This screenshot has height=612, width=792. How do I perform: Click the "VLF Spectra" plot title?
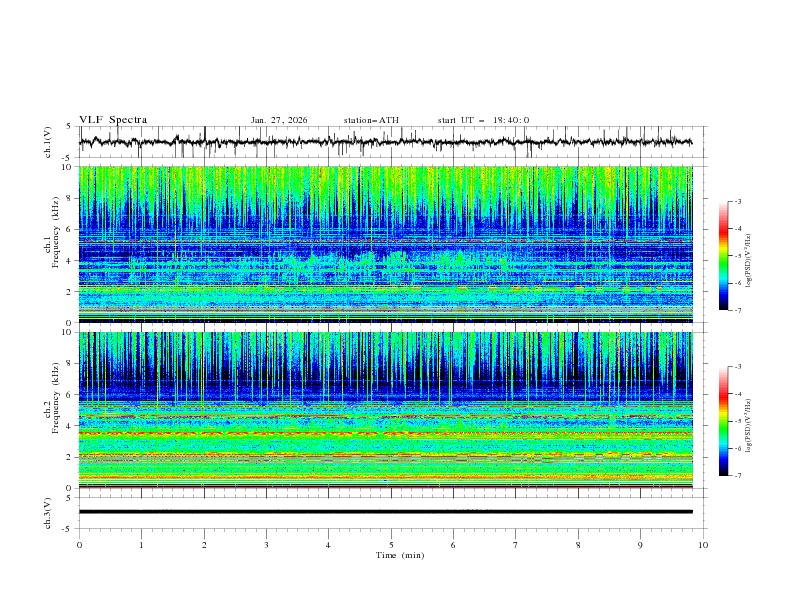pyautogui.click(x=113, y=120)
